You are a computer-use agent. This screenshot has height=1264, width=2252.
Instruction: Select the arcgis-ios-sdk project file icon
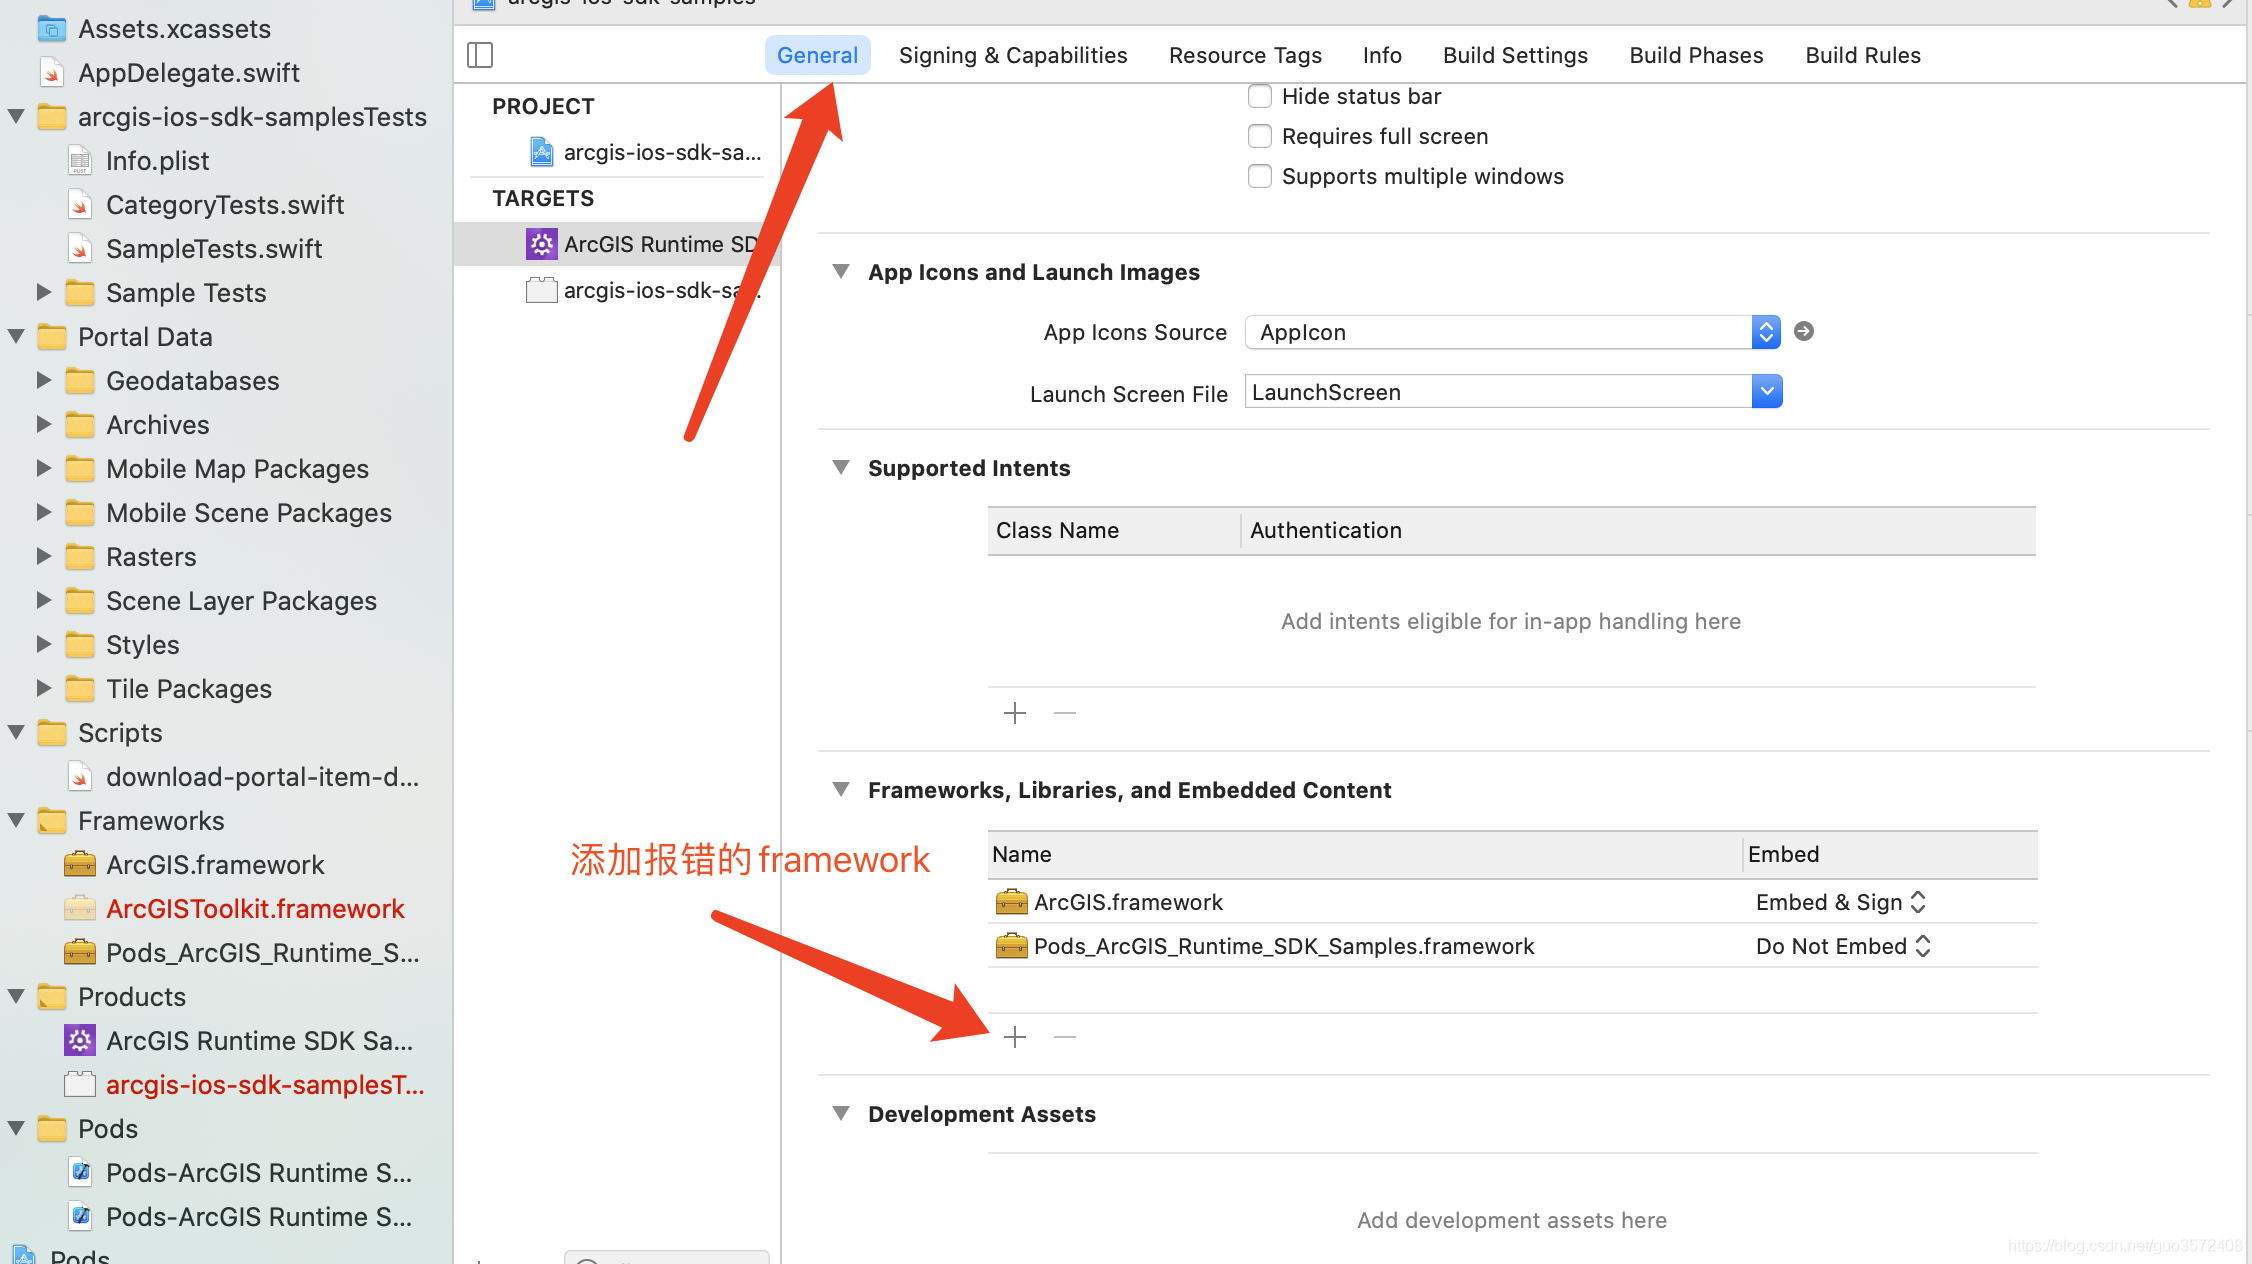click(541, 152)
